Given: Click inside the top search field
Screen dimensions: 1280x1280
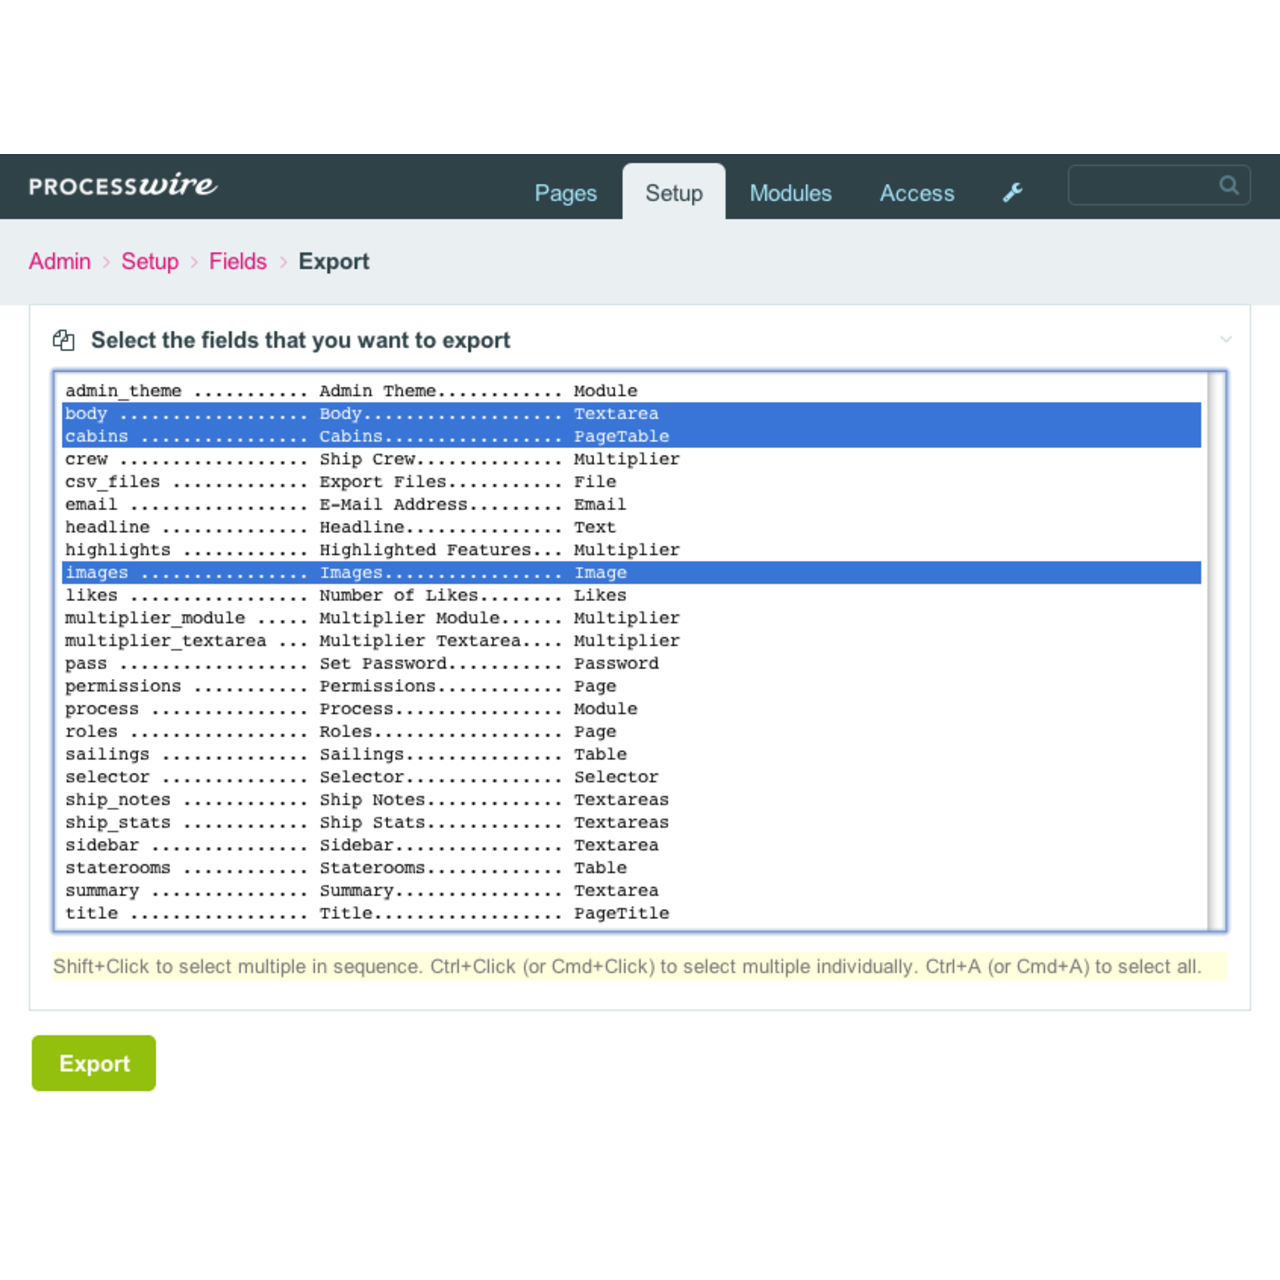Looking at the screenshot, I should click(x=1140, y=185).
